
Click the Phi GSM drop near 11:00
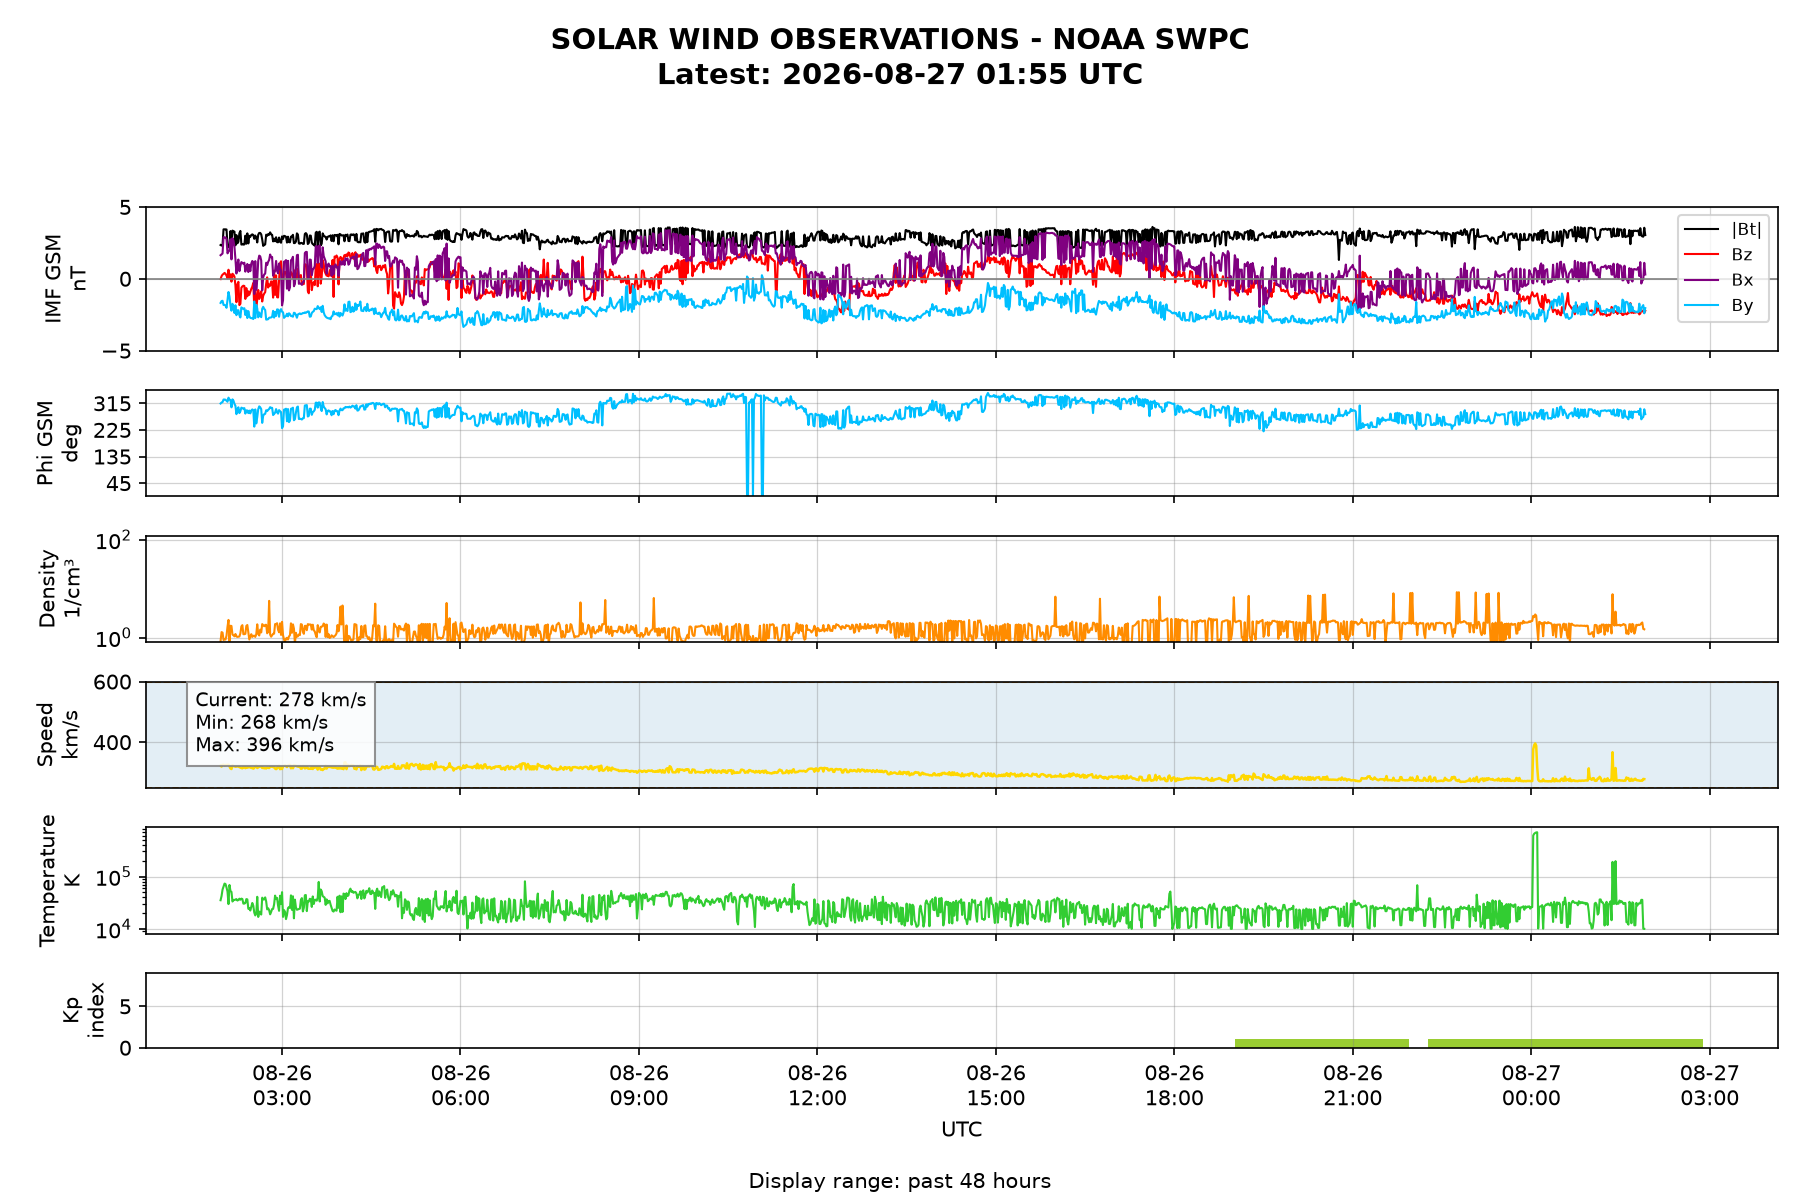pyautogui.click(x=754, y=445)
